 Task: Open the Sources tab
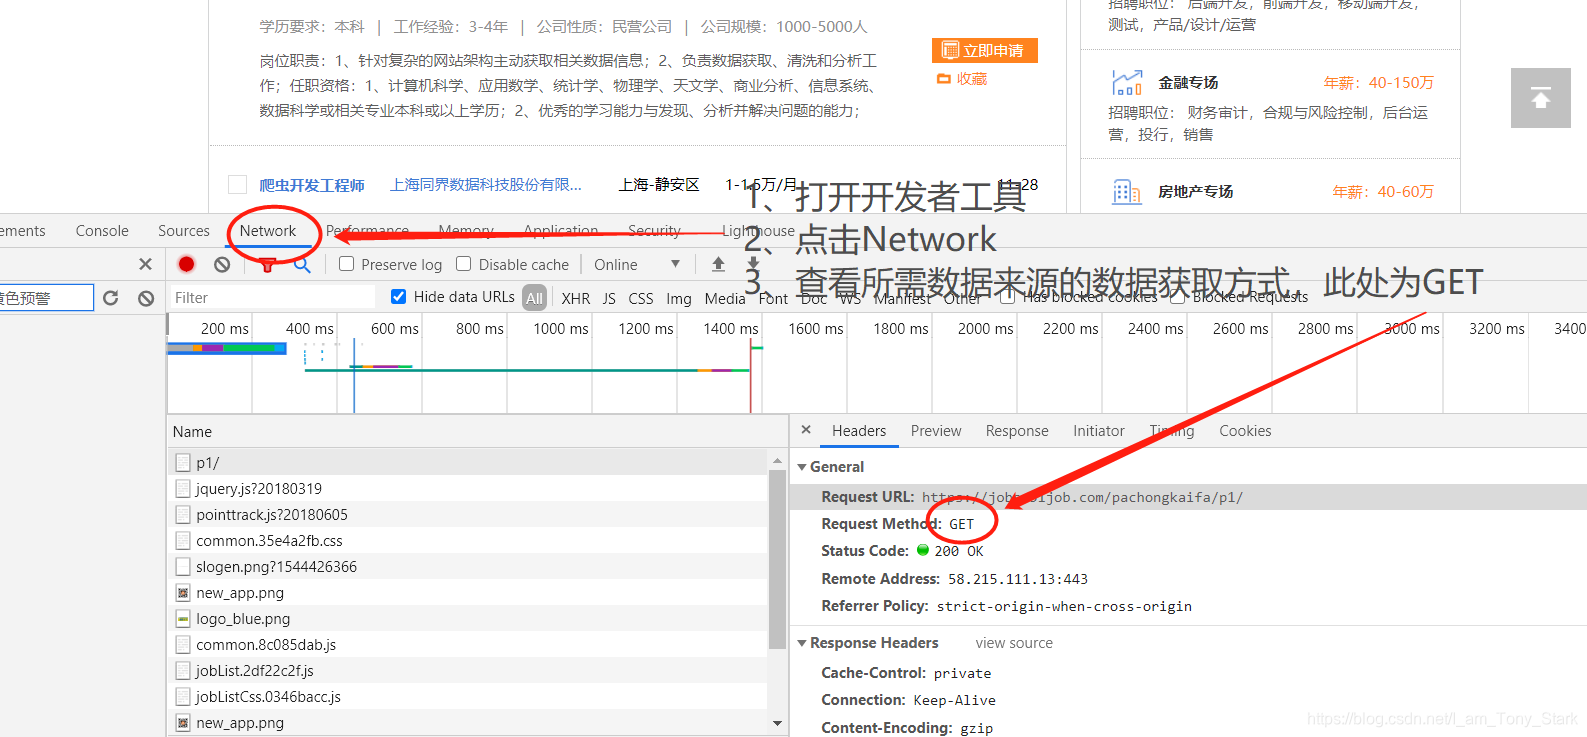coord(184,231)
